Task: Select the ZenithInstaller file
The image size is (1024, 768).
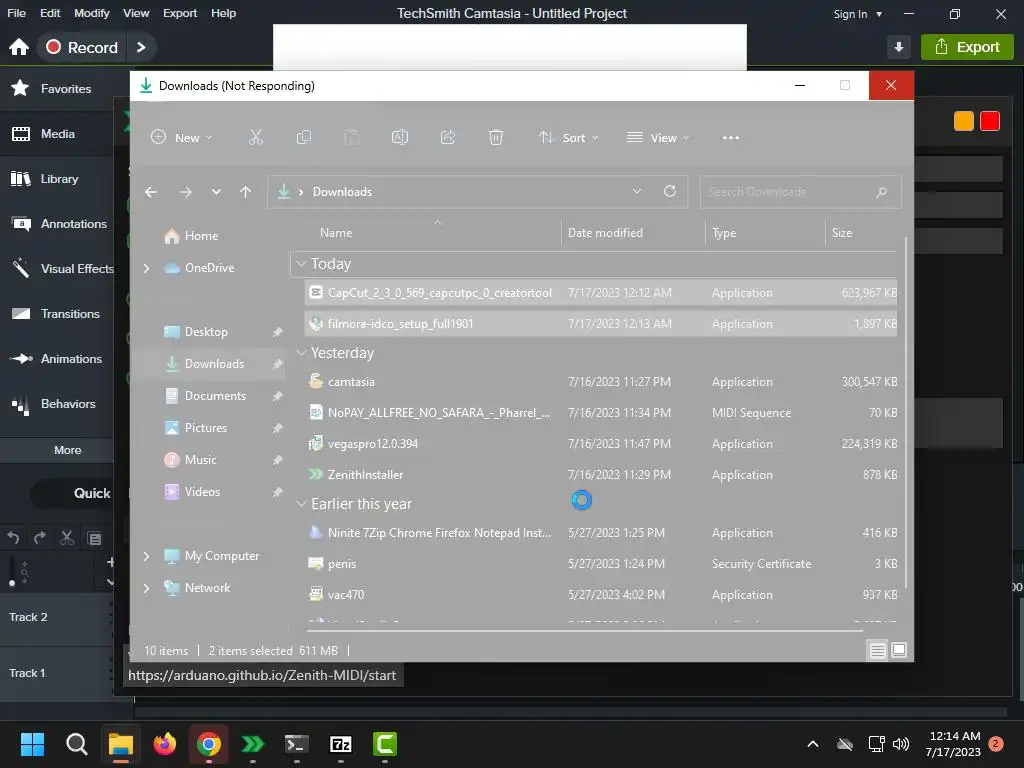Action: pos(601,475)
